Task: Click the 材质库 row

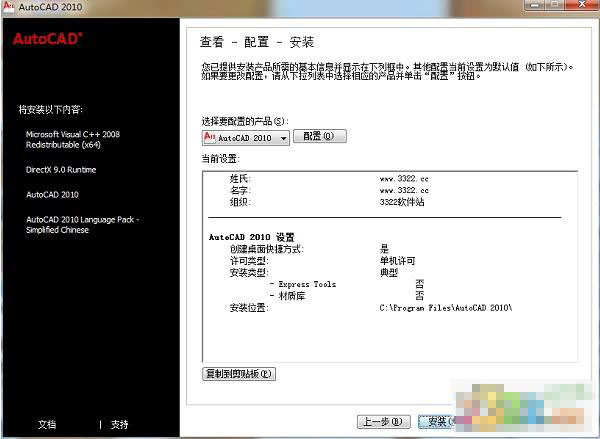Action: 347,296
